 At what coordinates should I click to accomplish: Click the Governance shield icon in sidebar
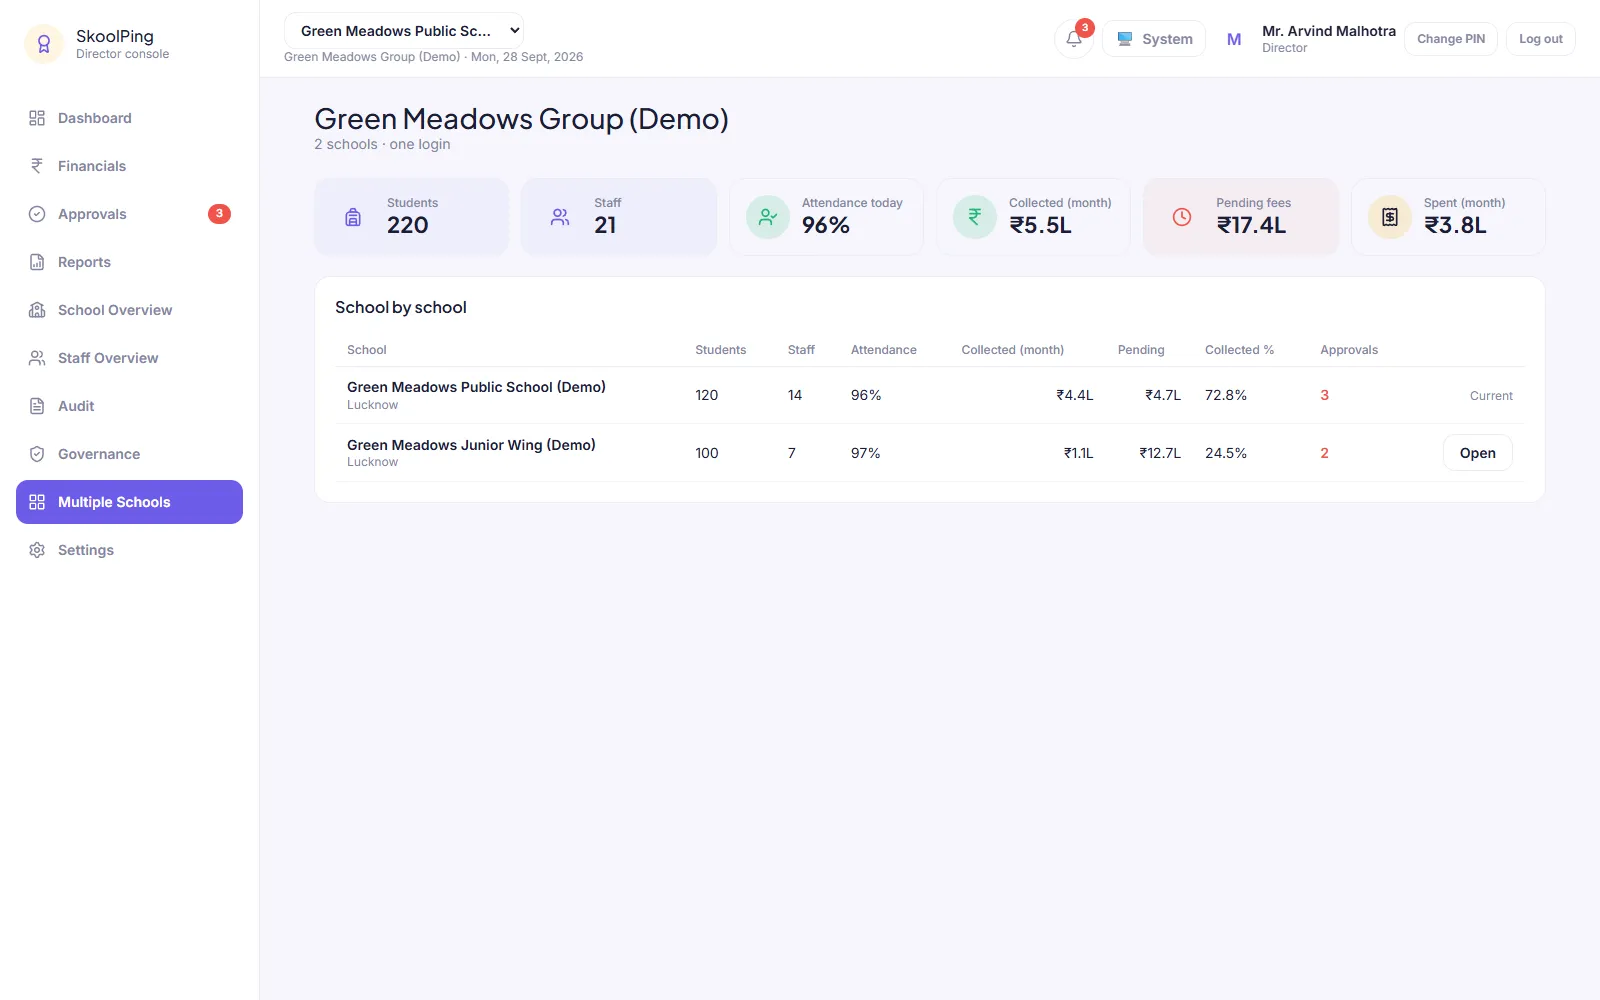(37, 454)
